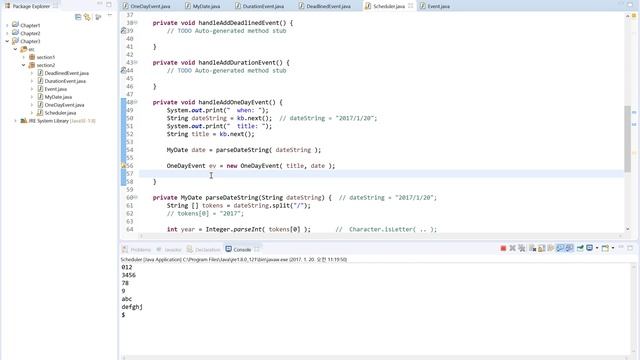Click the 'Chapter3' project label
The width and height of the screenshot is (640, 360).
[x=30, y=41]
